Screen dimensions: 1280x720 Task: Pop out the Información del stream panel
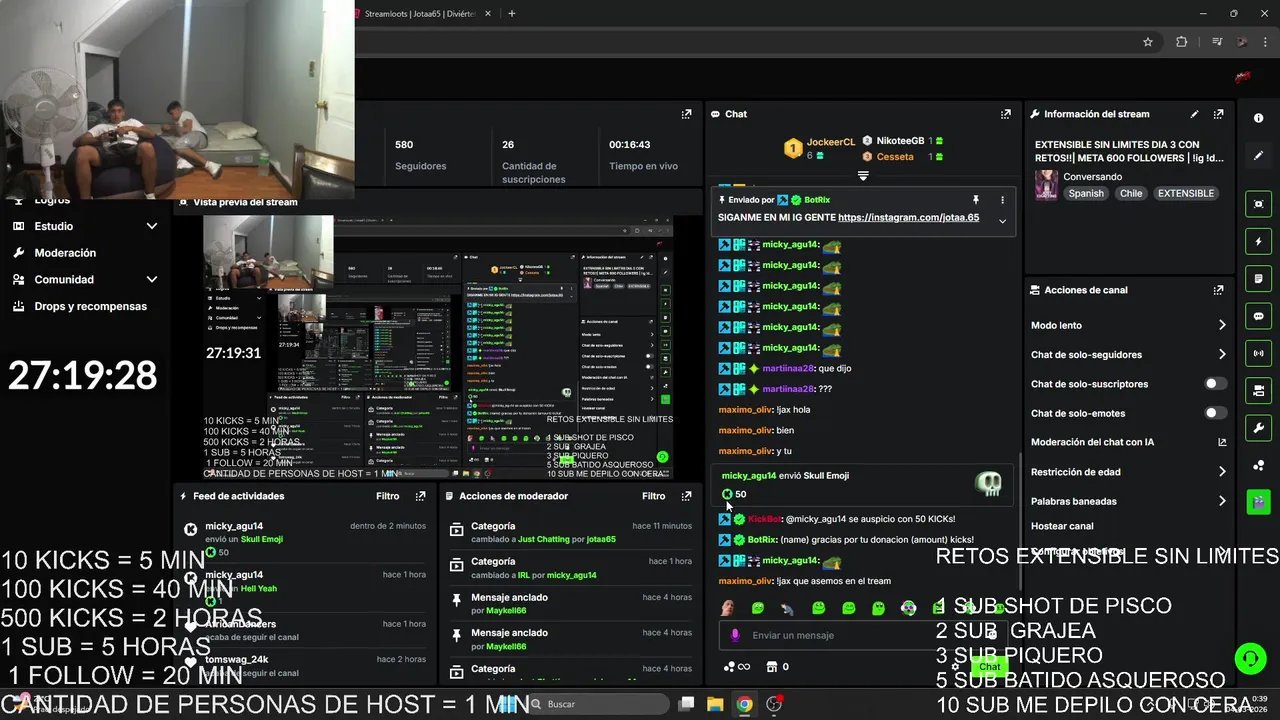[1218, 114]
